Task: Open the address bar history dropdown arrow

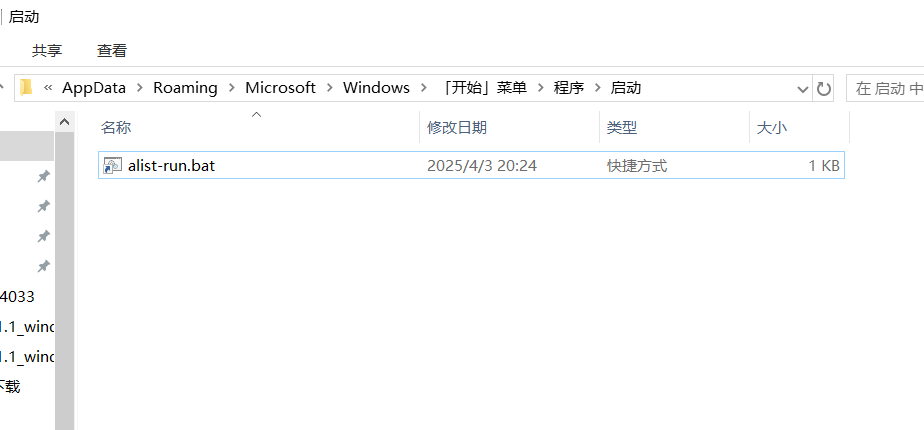Action: [x=802, y=88]
